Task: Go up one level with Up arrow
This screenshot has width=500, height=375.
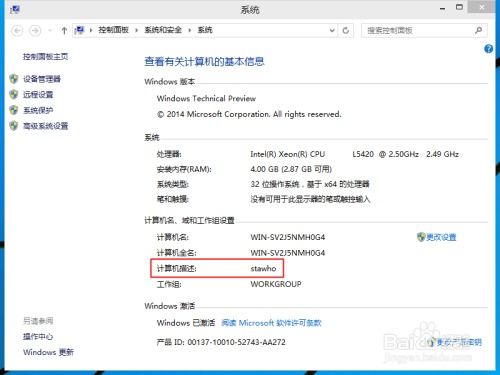Action: tap(64, 31)
